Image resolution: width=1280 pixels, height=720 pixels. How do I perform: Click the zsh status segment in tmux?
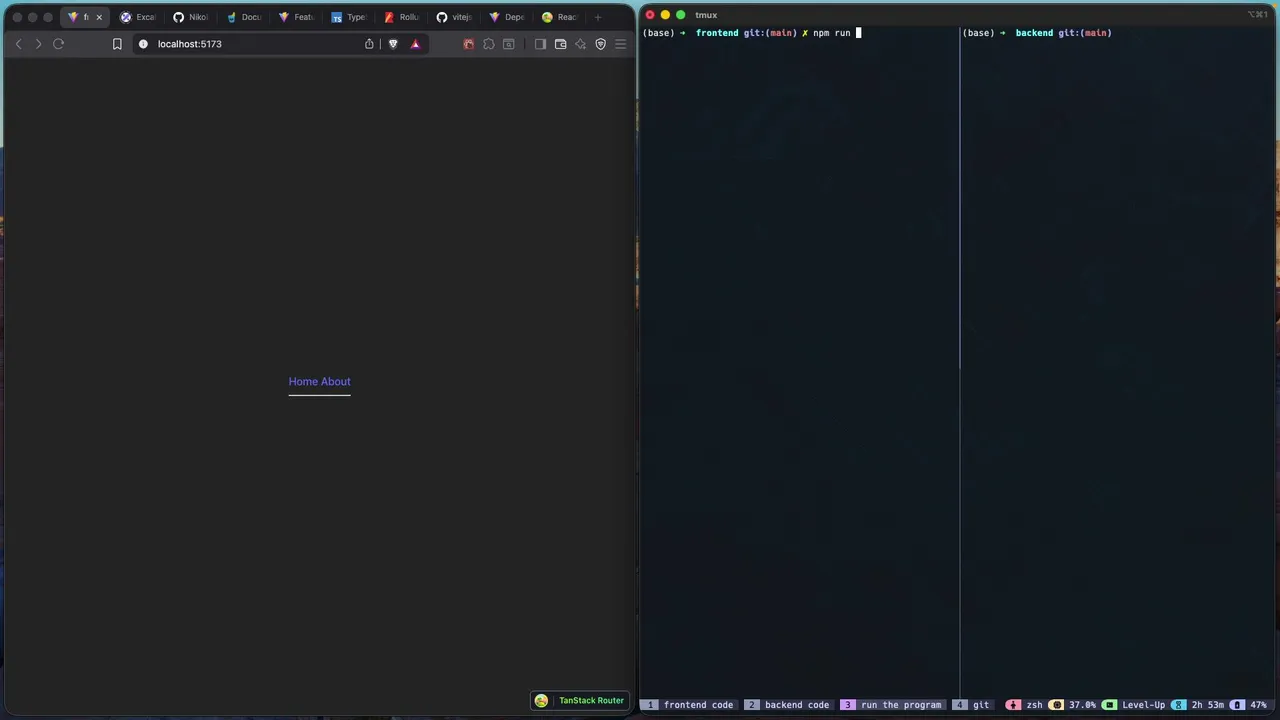pyautogui.click(x=1025, y=705)
